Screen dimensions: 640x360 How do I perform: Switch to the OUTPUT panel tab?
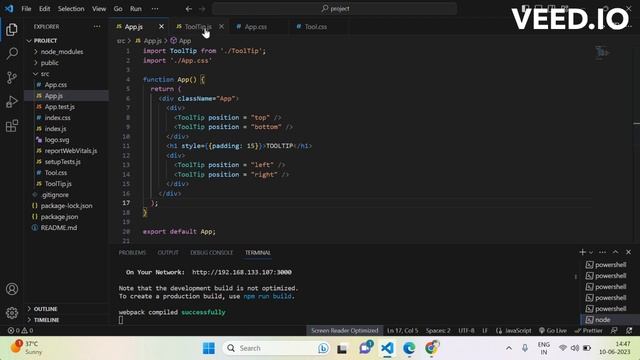pos(168,253)
